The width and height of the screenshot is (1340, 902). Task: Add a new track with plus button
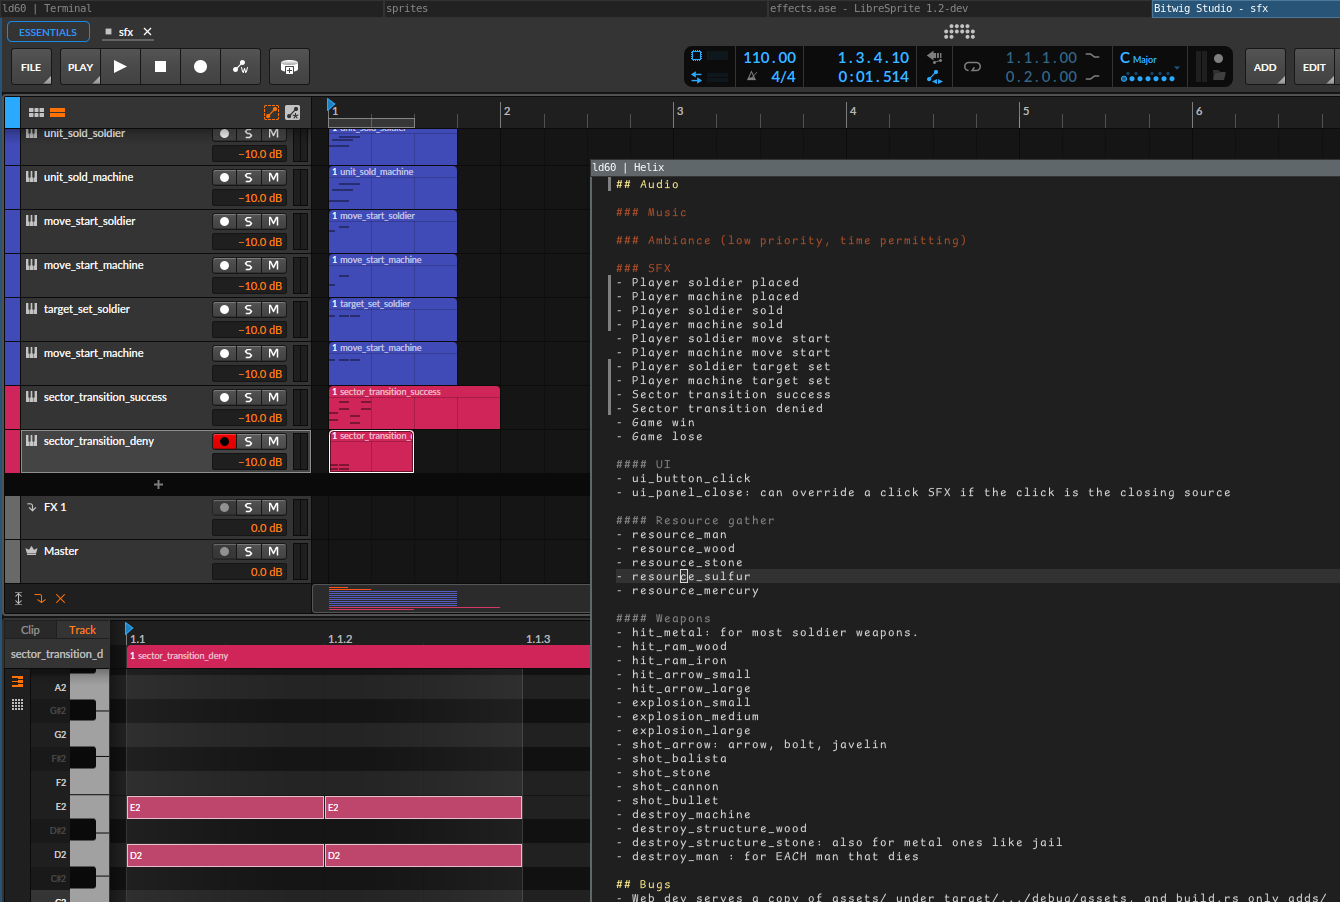tap(158, 485)
